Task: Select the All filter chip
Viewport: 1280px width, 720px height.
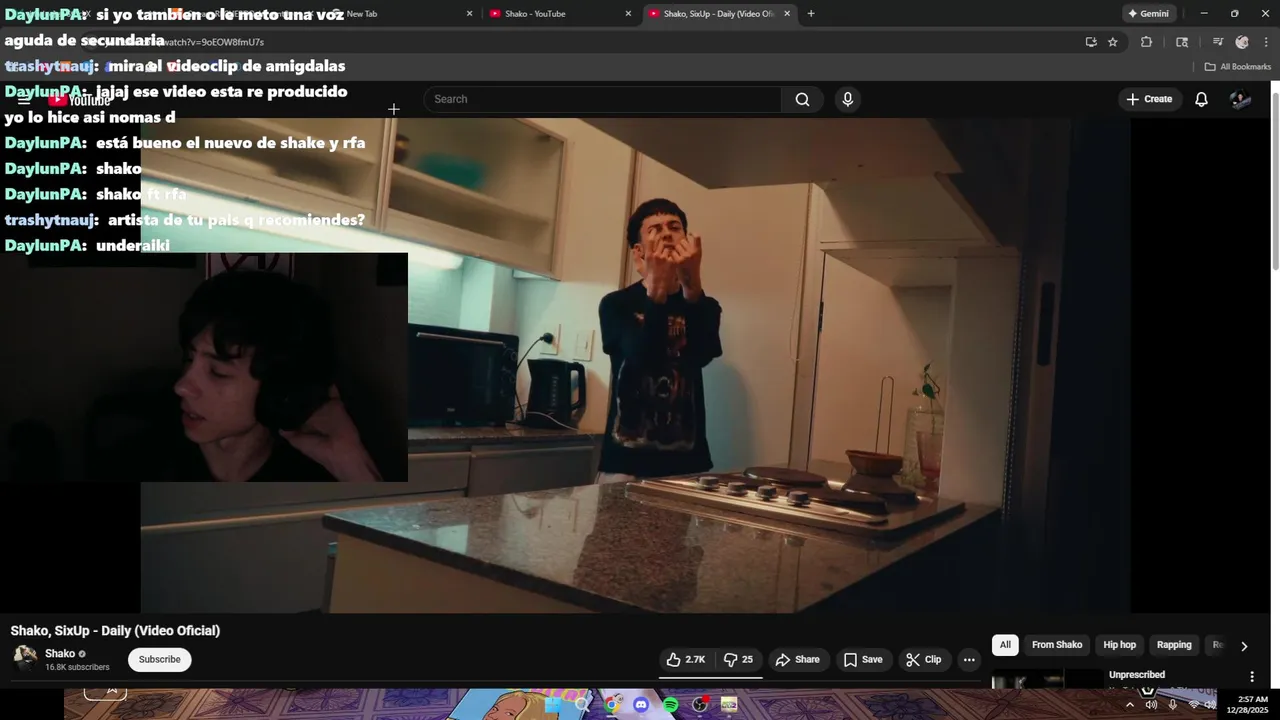Action: [1005, 645]
